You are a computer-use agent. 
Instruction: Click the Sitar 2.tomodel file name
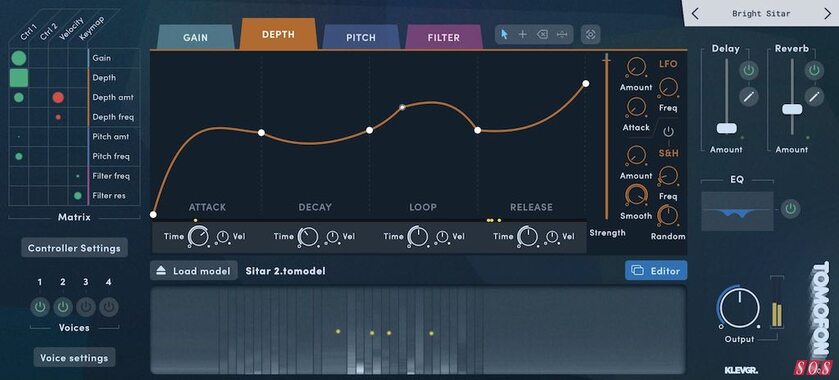[x=285, y=271]
